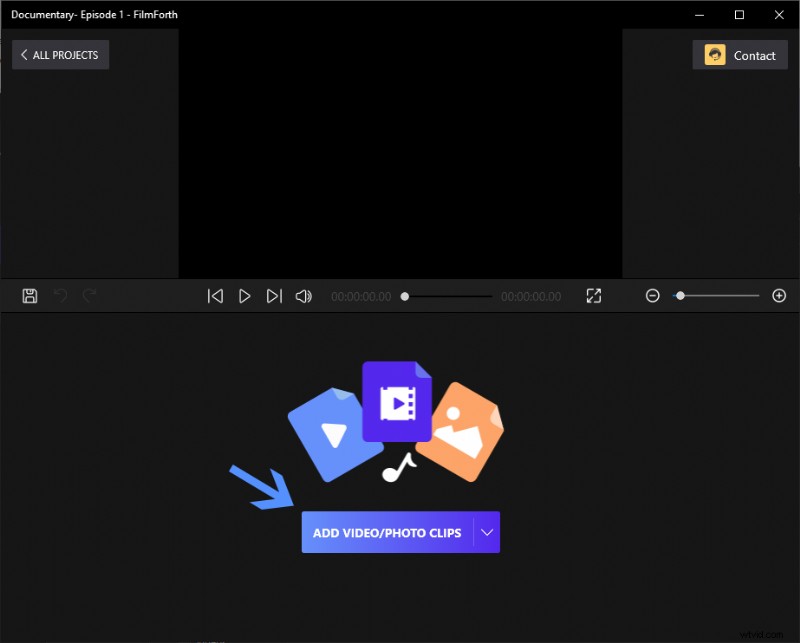This screenshot has height=643, width=800.
Task: Click the monkey avatar on the Contact button
Action: pyautogui.click(x=715, y=55)
